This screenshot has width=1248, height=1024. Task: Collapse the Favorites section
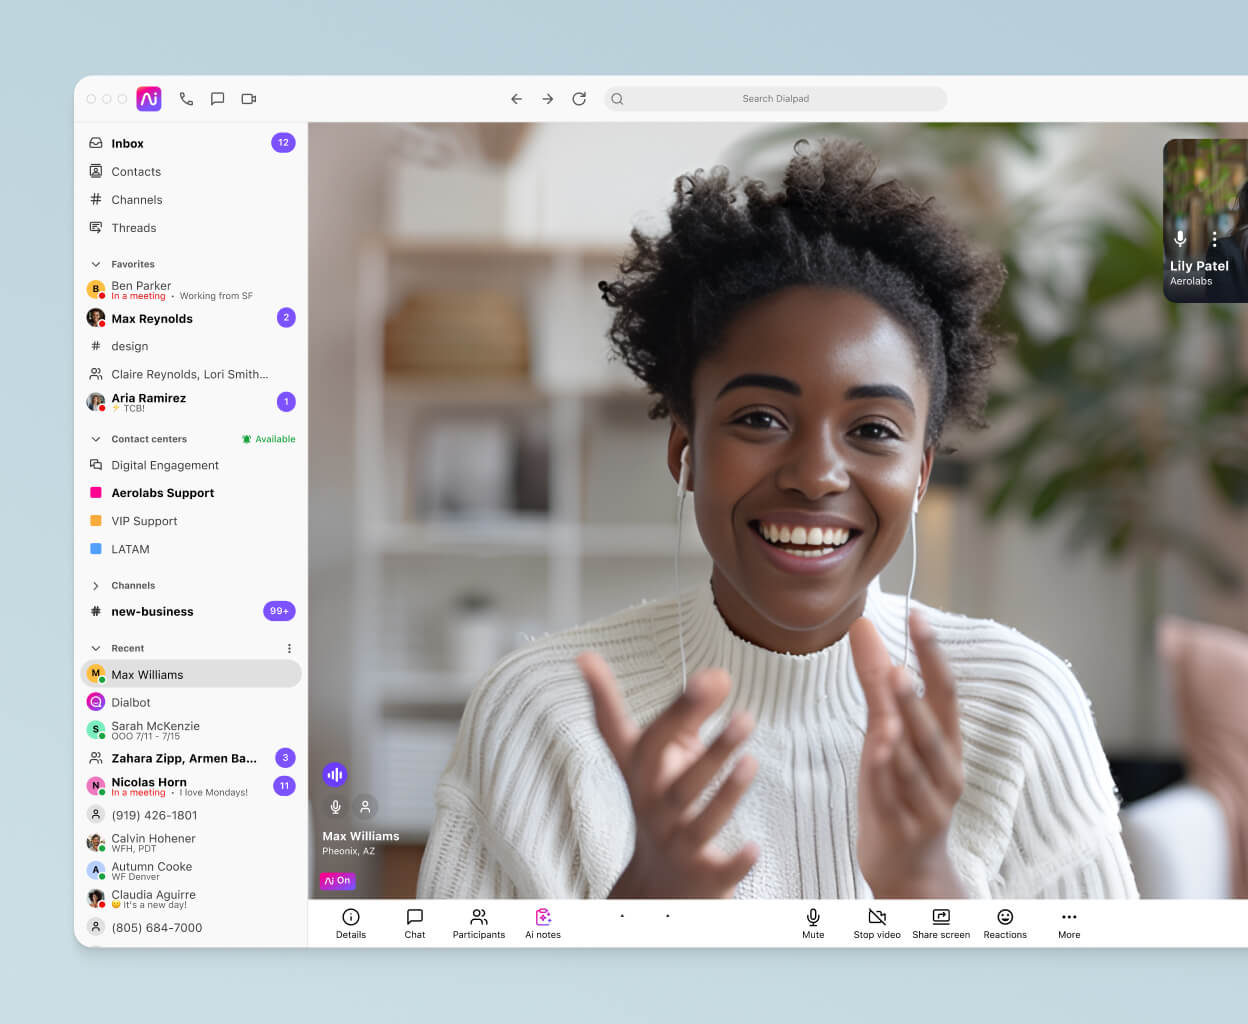(x=95, y=263)
